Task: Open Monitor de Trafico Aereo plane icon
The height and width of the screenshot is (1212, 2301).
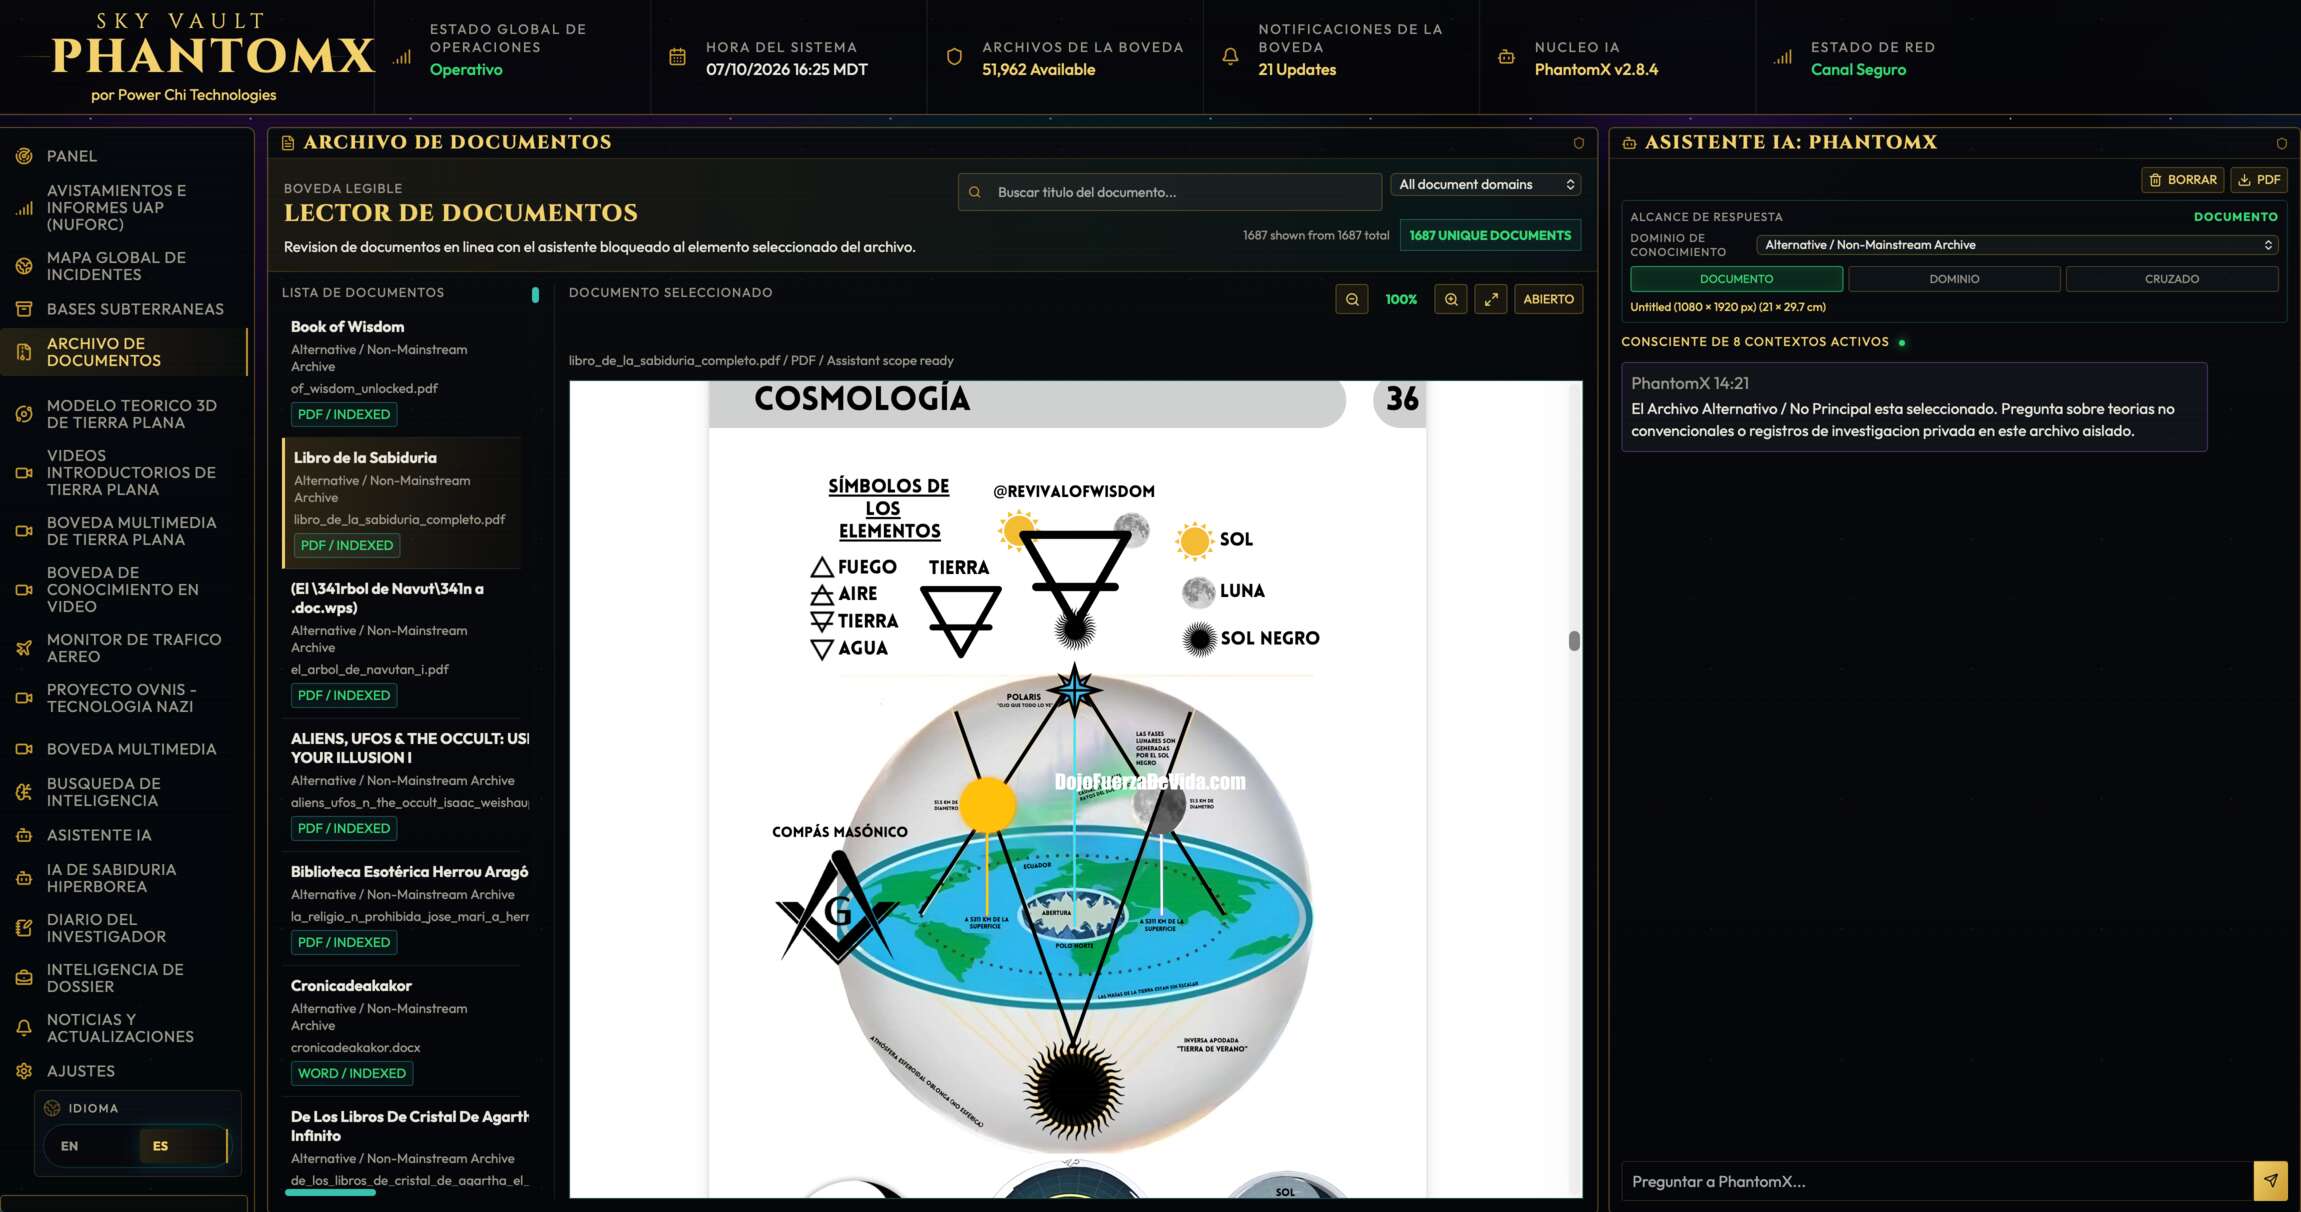Action: coord(24,648)
